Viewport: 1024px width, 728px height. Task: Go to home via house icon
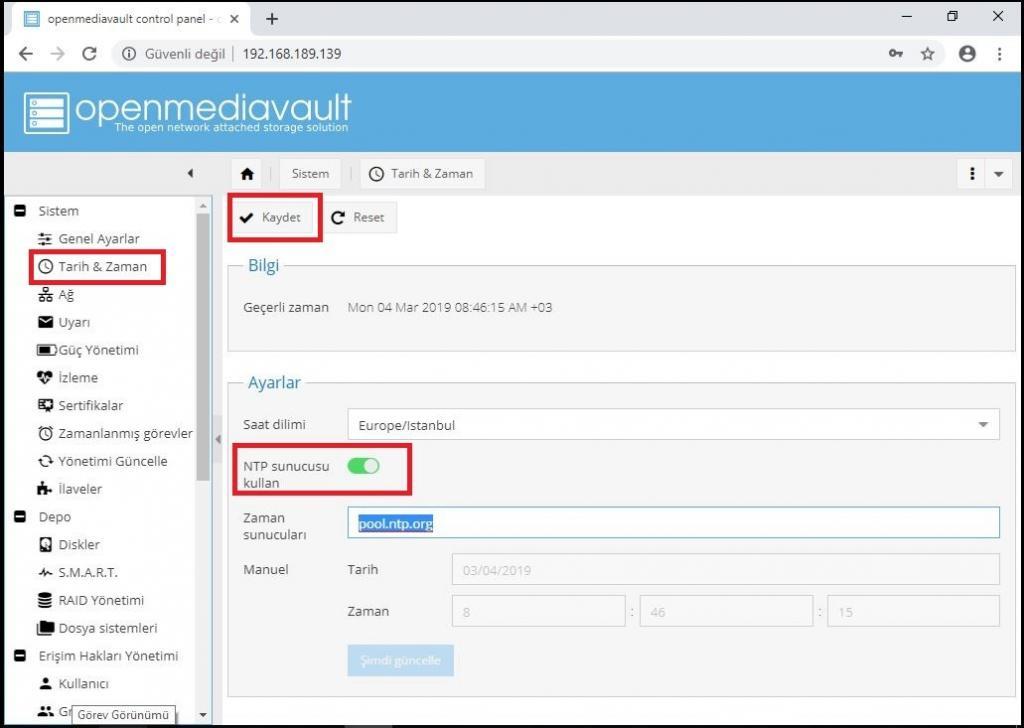[x=247, y=174]
